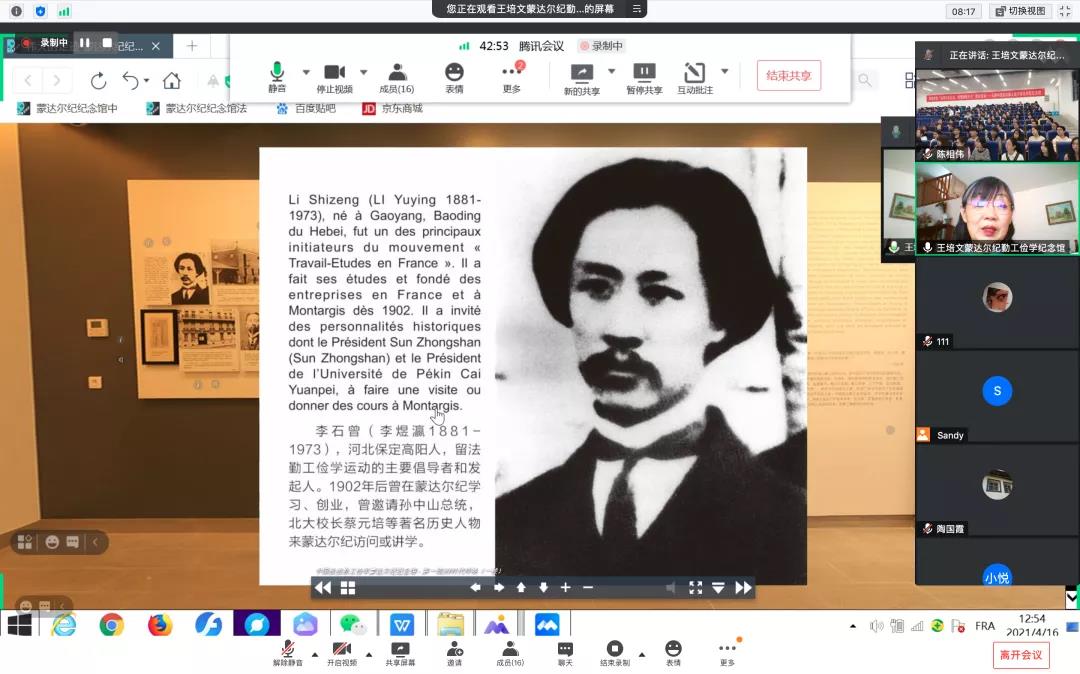1080x674 pixels.
Task: Pause screen sharing
Action: [644, 76]
